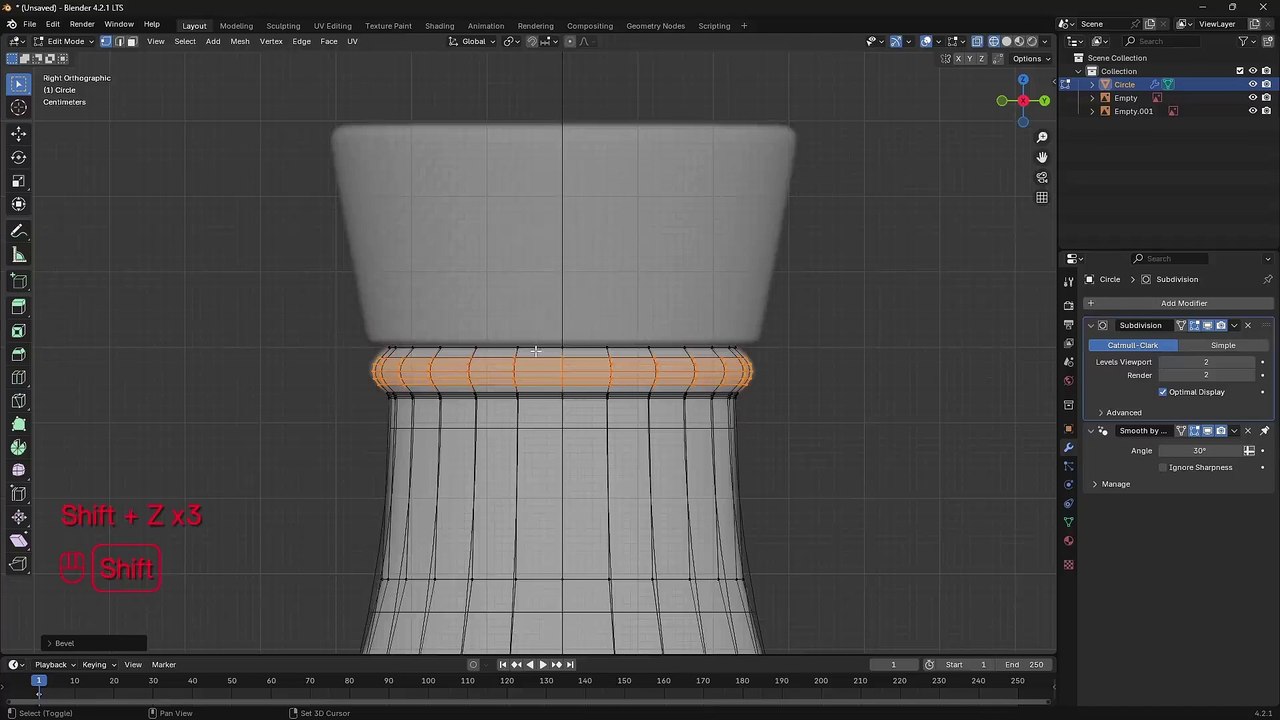Viewport: 1280px width, 720px height.
Task: Click the pan view hand icon
Action: 1042,157
